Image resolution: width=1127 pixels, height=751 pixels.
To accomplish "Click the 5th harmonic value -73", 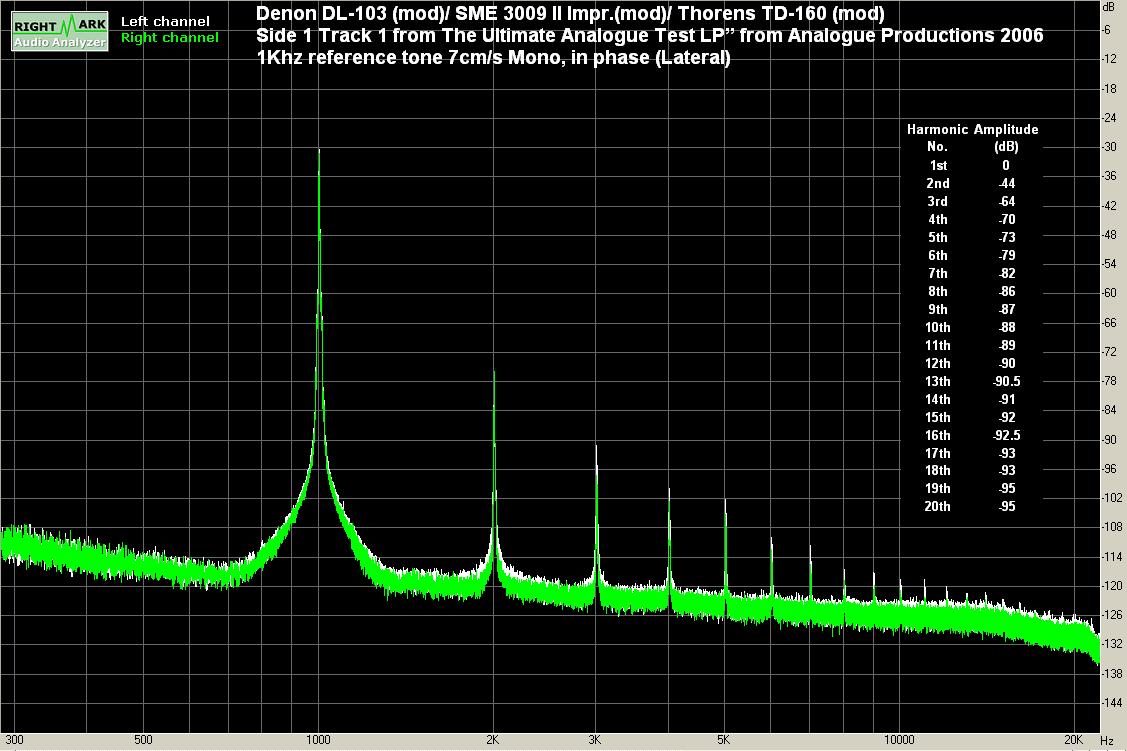I will click(1006, 237).
